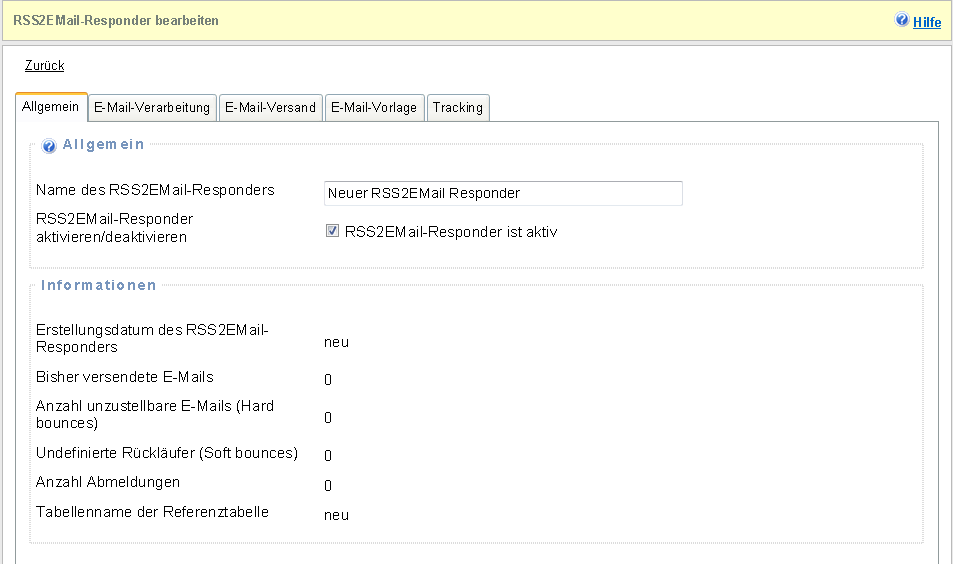This screenshot has width=953, height=564.
Task: Click the 'Anzahl Abmeldungen' label
Action: [108, 482]
